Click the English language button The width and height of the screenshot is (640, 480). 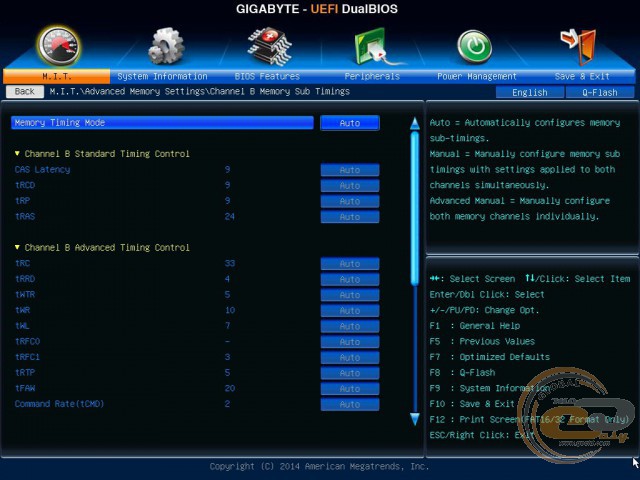(530, 92)
